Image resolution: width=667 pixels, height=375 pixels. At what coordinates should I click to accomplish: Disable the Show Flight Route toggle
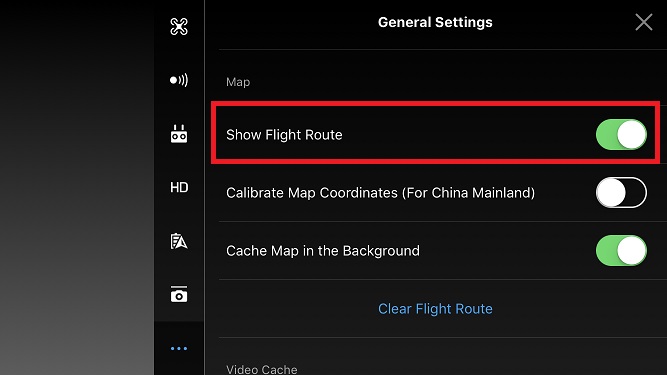[621, 134]
